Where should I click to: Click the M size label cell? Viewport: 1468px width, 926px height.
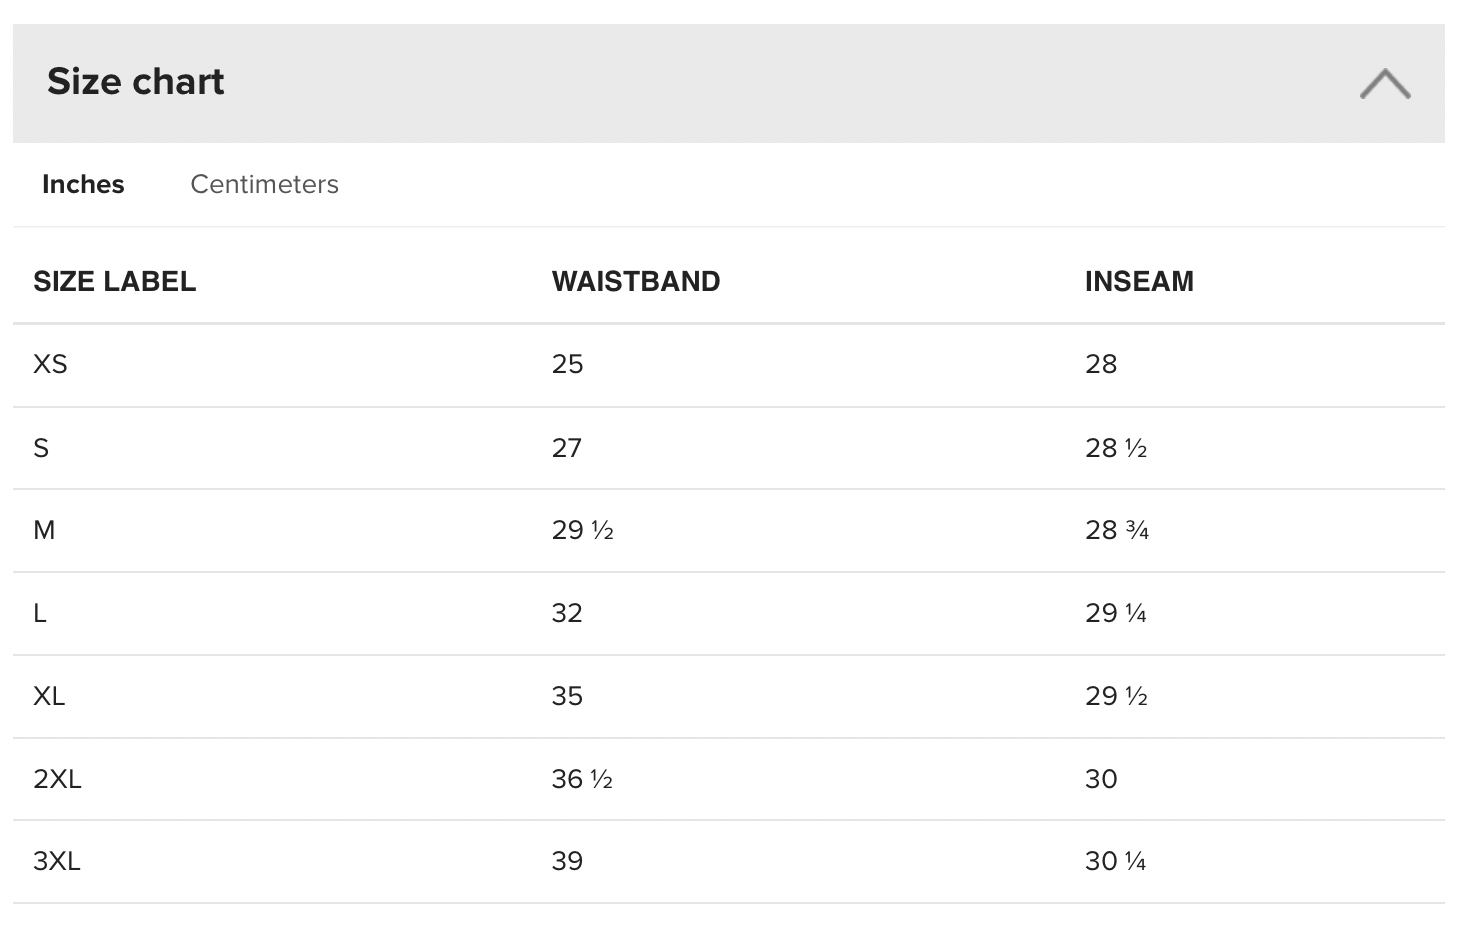coord(44,531)
